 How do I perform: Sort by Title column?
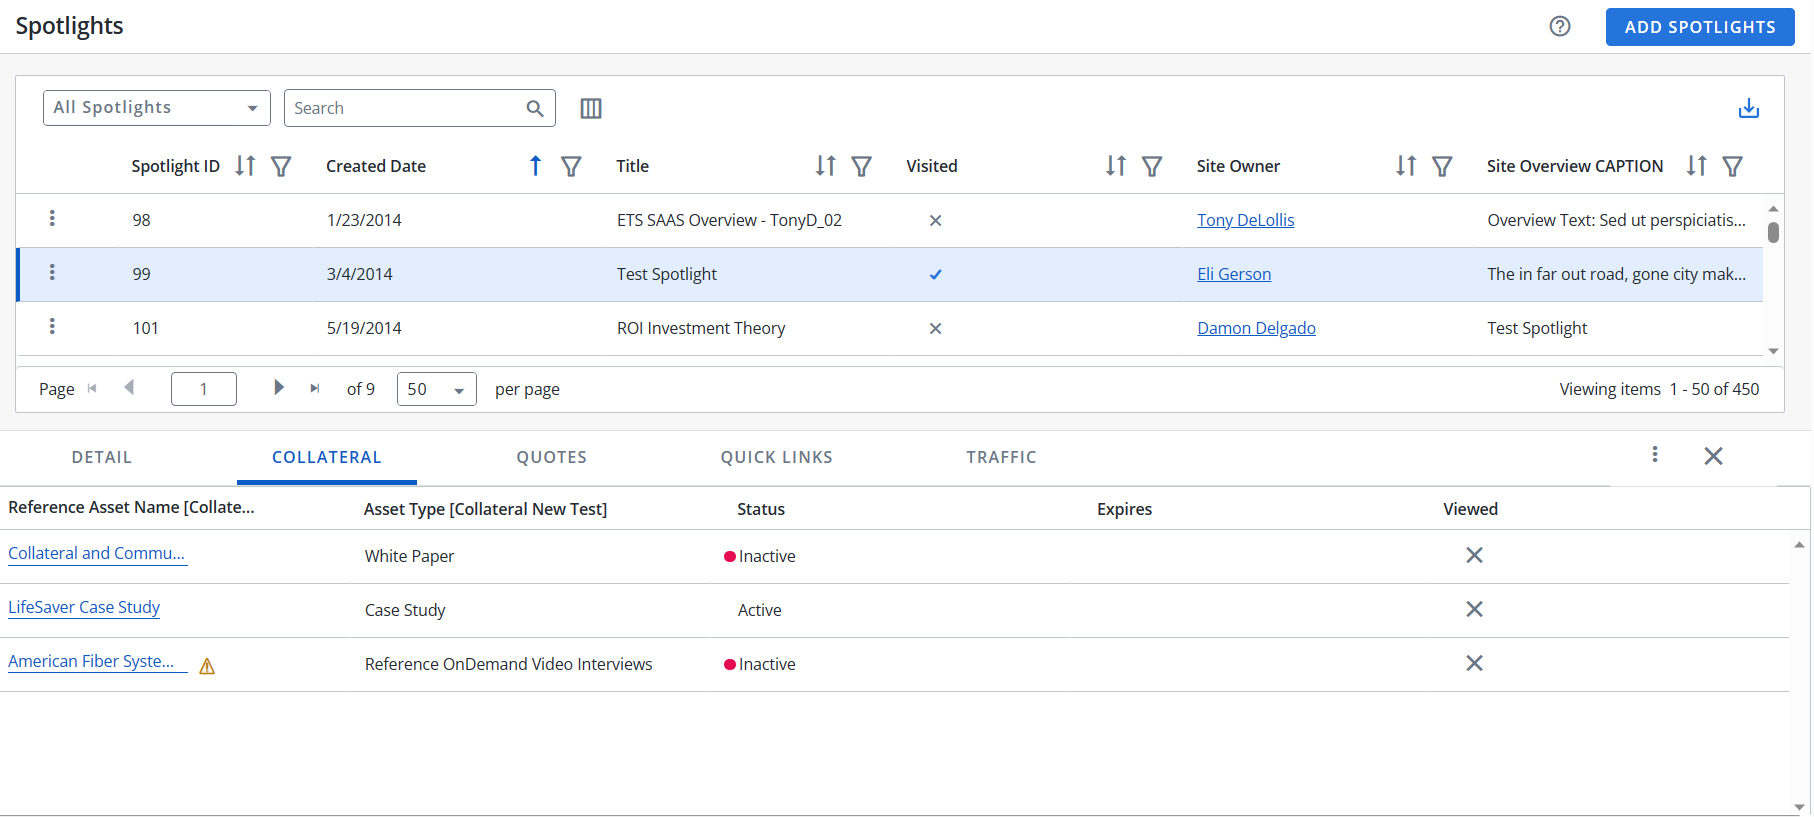(825, 166)
